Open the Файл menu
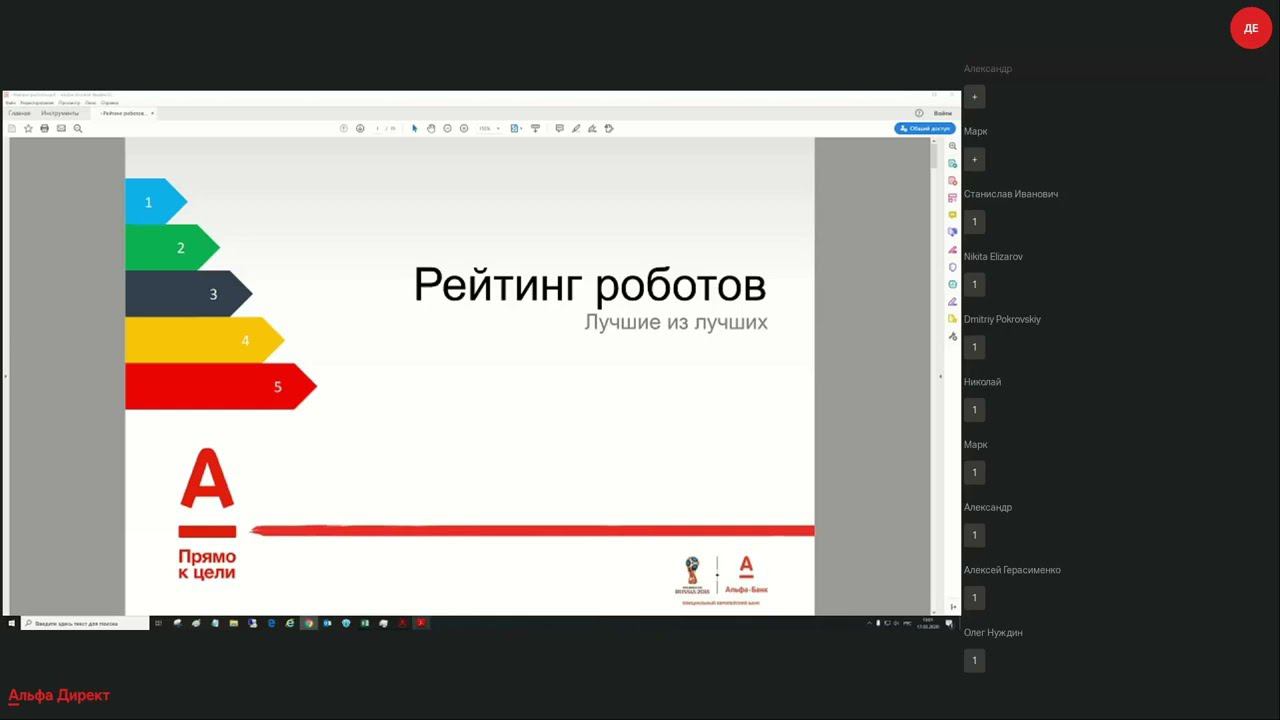The height and width of the screenshot is (720, 1280). click(x=10, y=102)
